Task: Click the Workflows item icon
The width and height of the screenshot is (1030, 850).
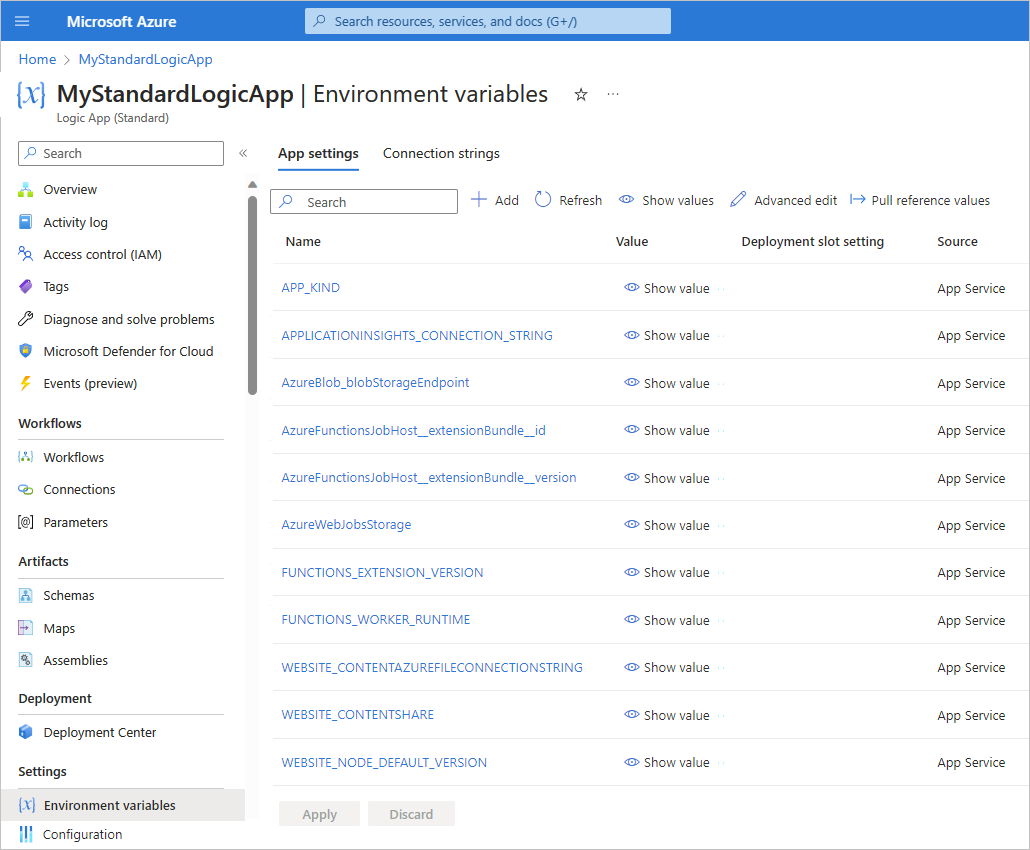Action: click(26, 457)
